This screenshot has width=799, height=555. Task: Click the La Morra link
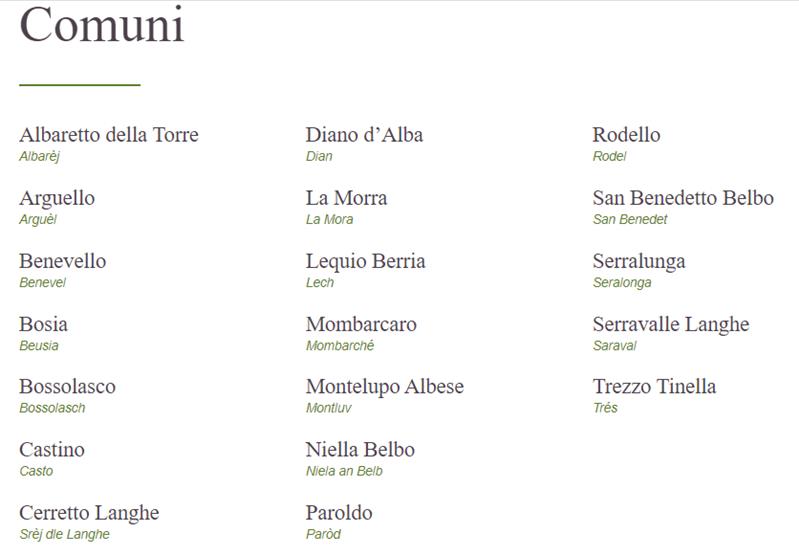point(347,198)
